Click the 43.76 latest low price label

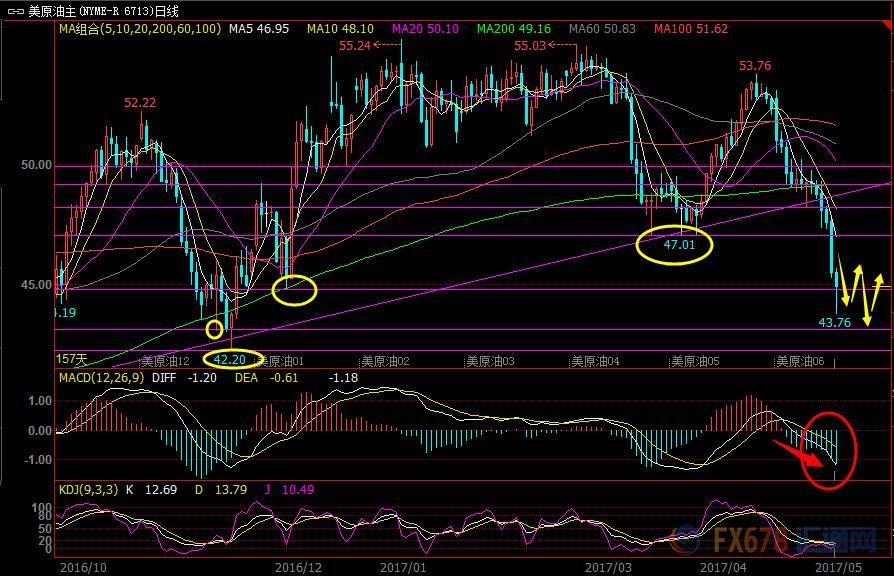click(834, 322)
